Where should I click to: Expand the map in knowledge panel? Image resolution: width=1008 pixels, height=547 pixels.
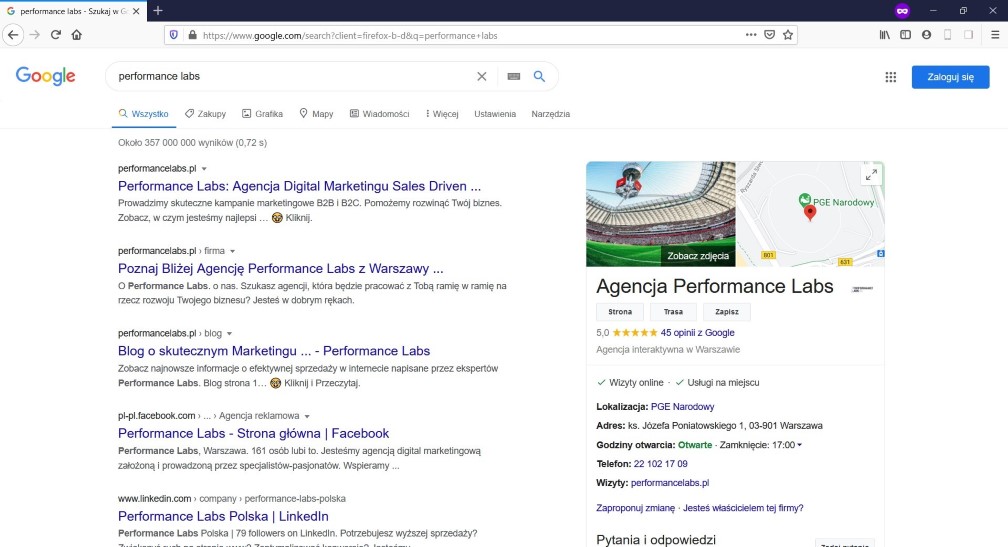coord(871,175)
